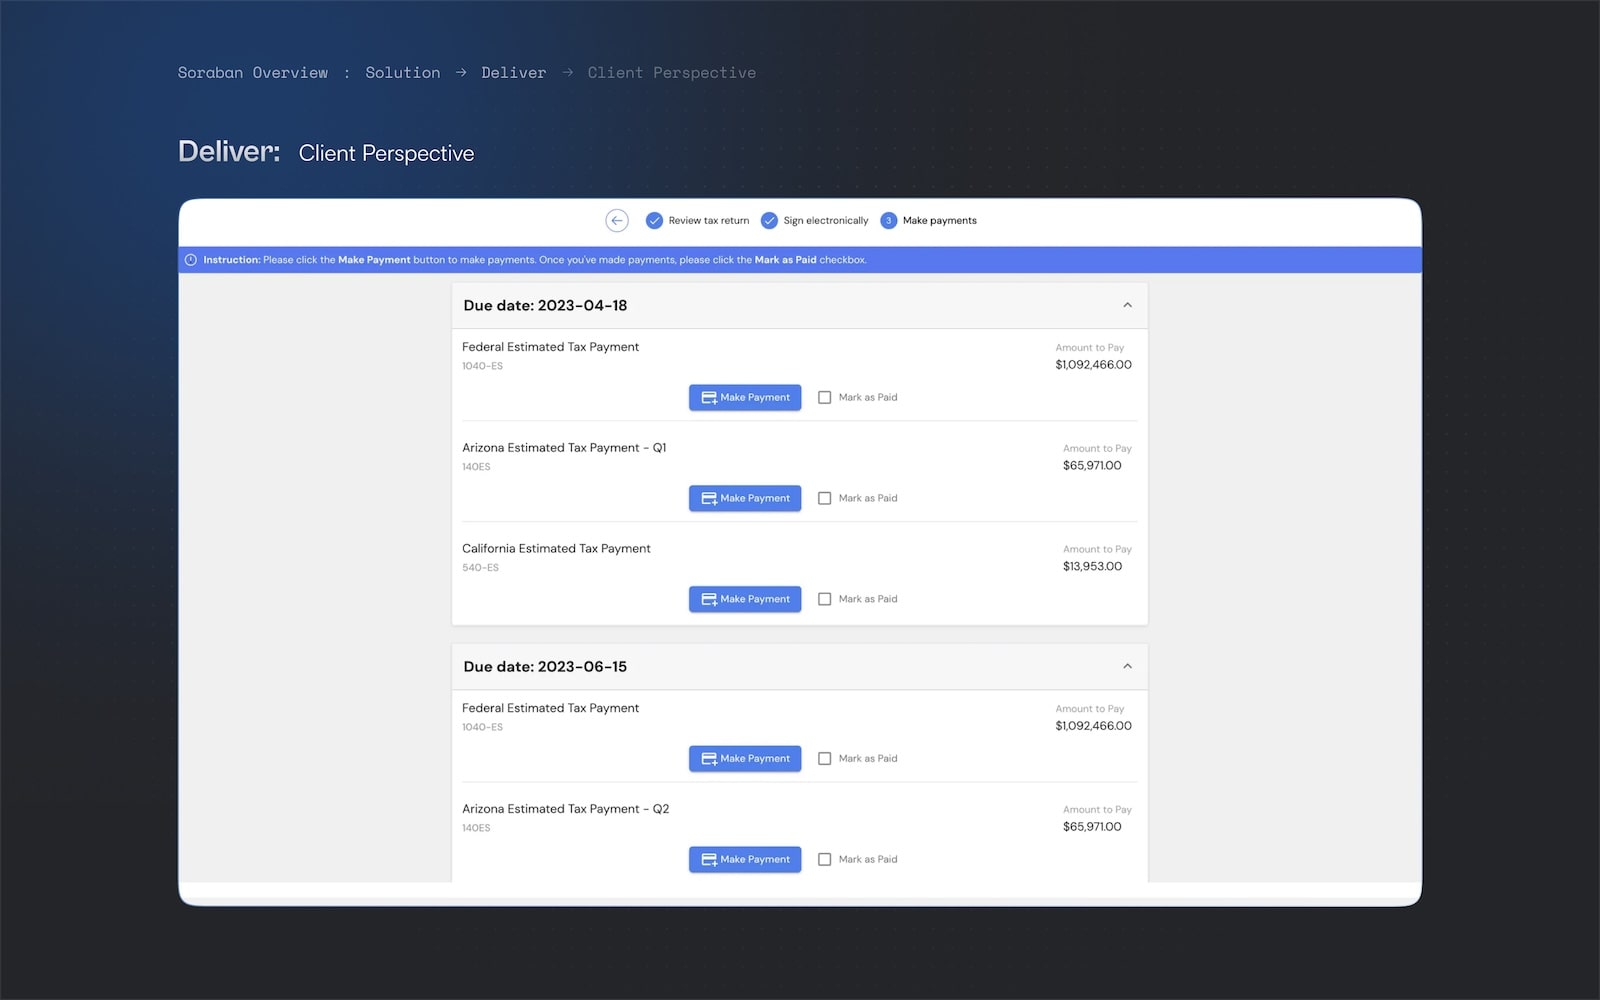Click the 1040-ES code under due date 2023-04-18
The image size is (1600, 1000).
(482, 366)
